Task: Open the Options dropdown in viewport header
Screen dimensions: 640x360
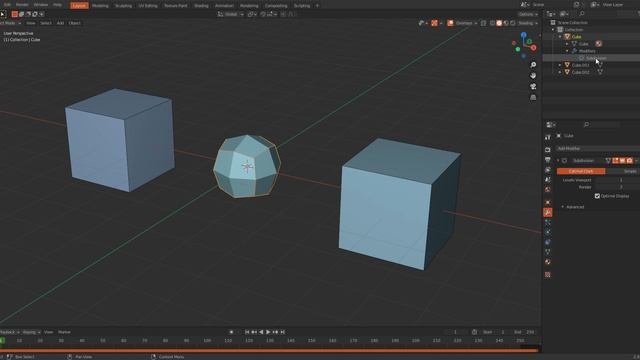Action: 527,14
